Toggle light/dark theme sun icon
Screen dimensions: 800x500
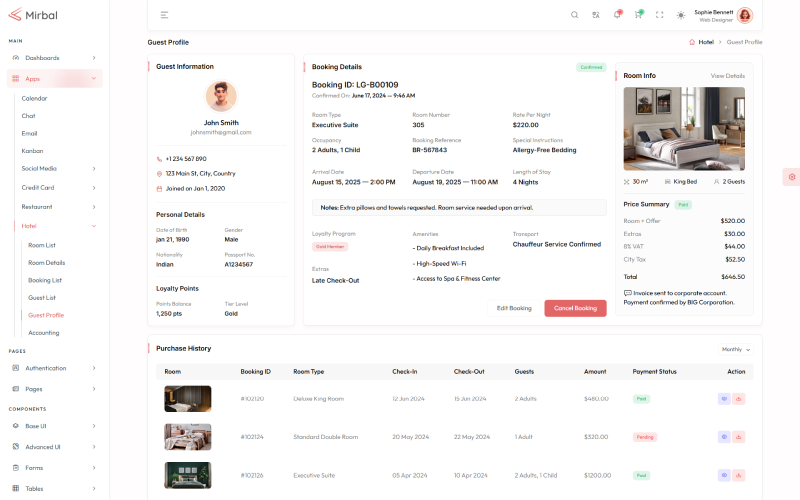click(x=681, y=15)
